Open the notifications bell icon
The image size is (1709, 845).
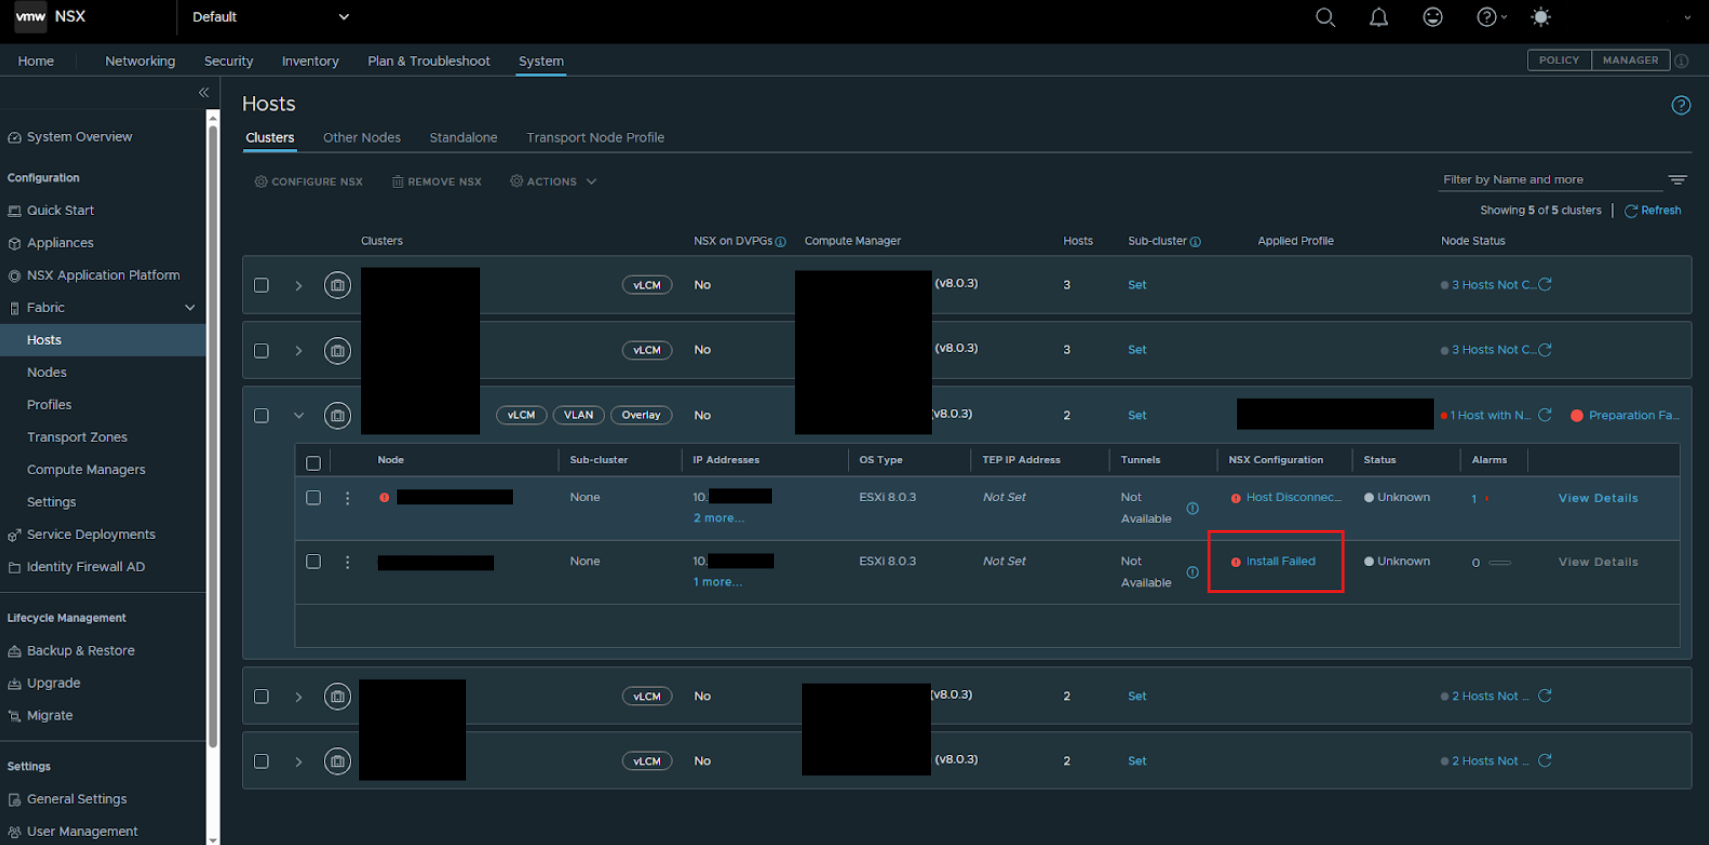click(x=1379, y=17)
